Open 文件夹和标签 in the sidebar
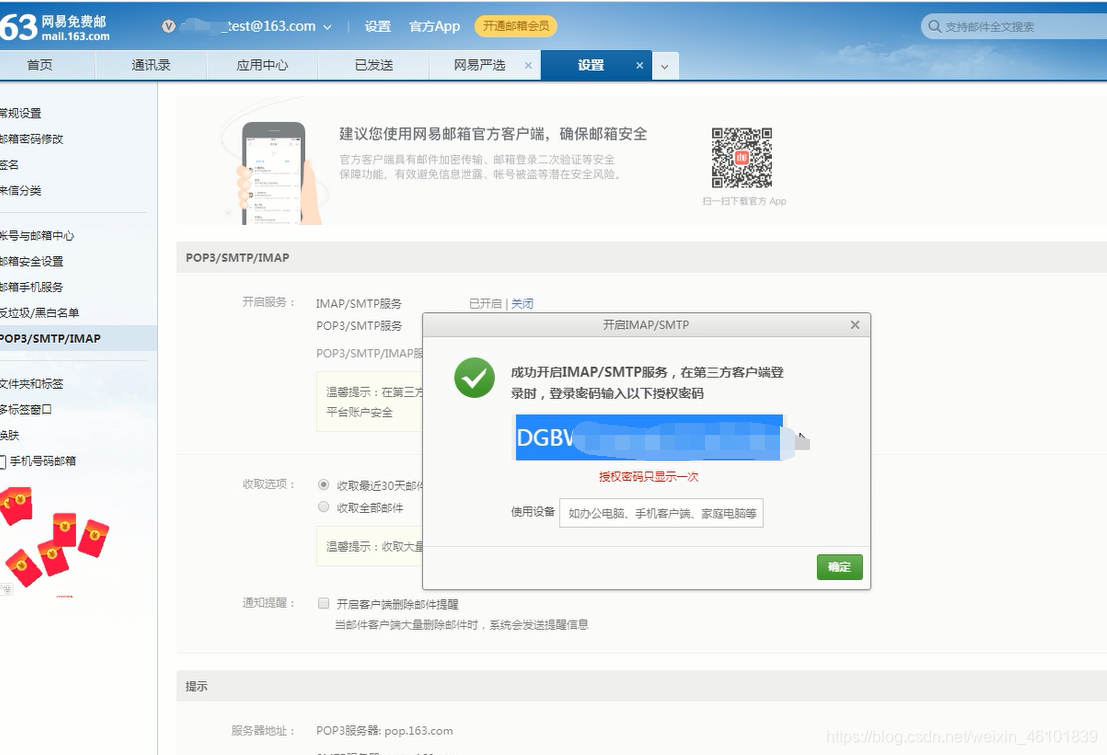This screenshot has height=755, width=1107. (x=32, y=384)
